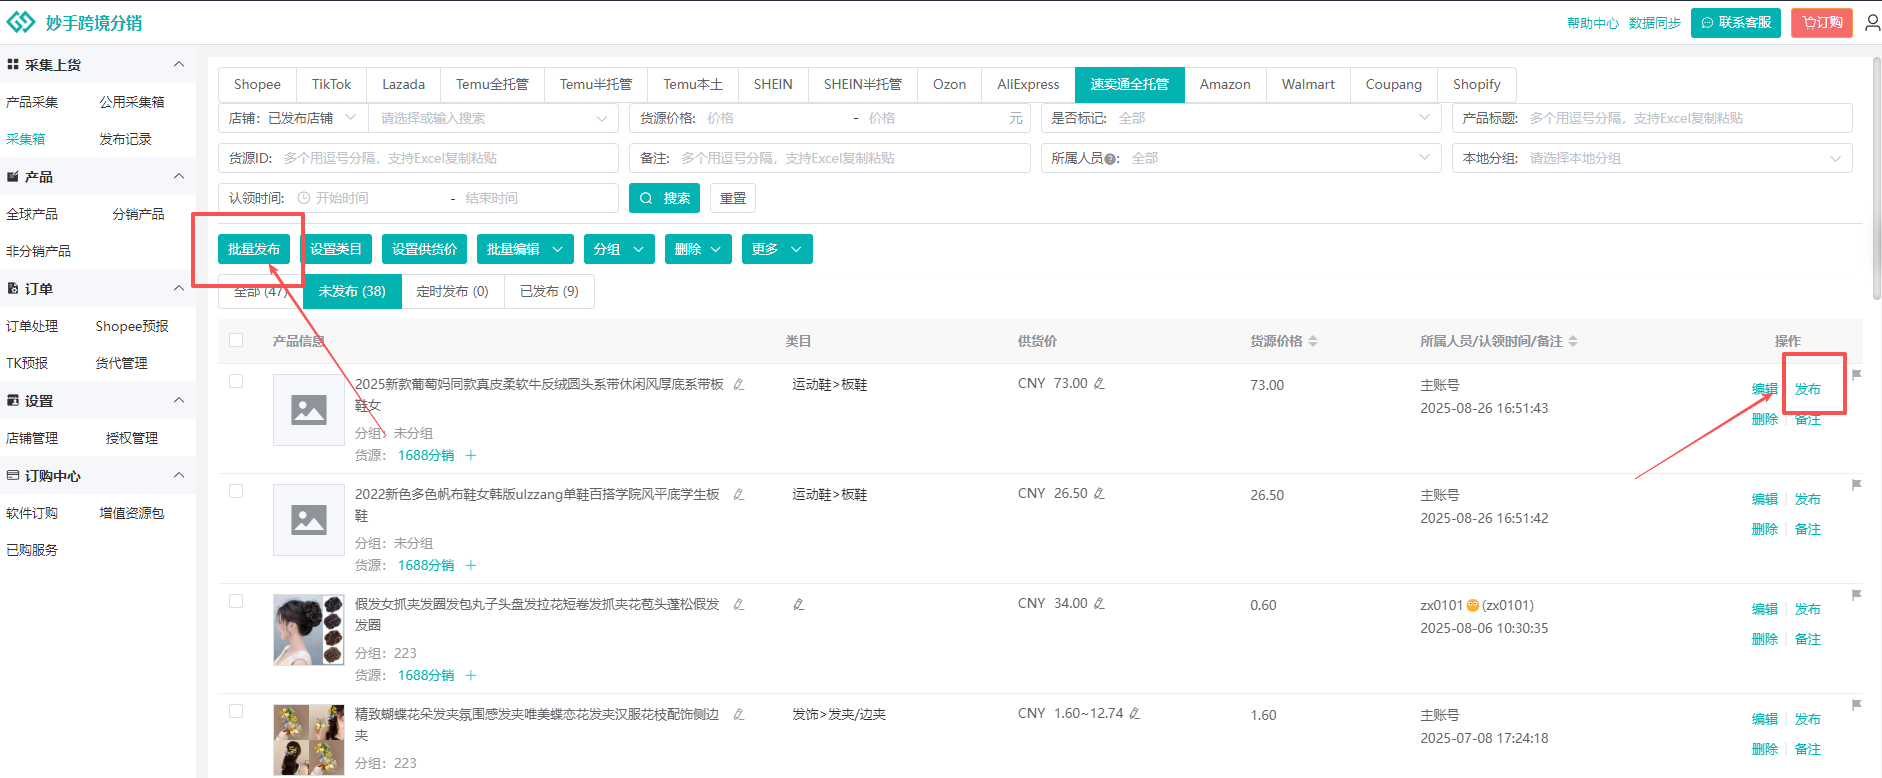Click the flag marker on first product row
This screenshot has width=1882, height=778.
point(1856,375)
